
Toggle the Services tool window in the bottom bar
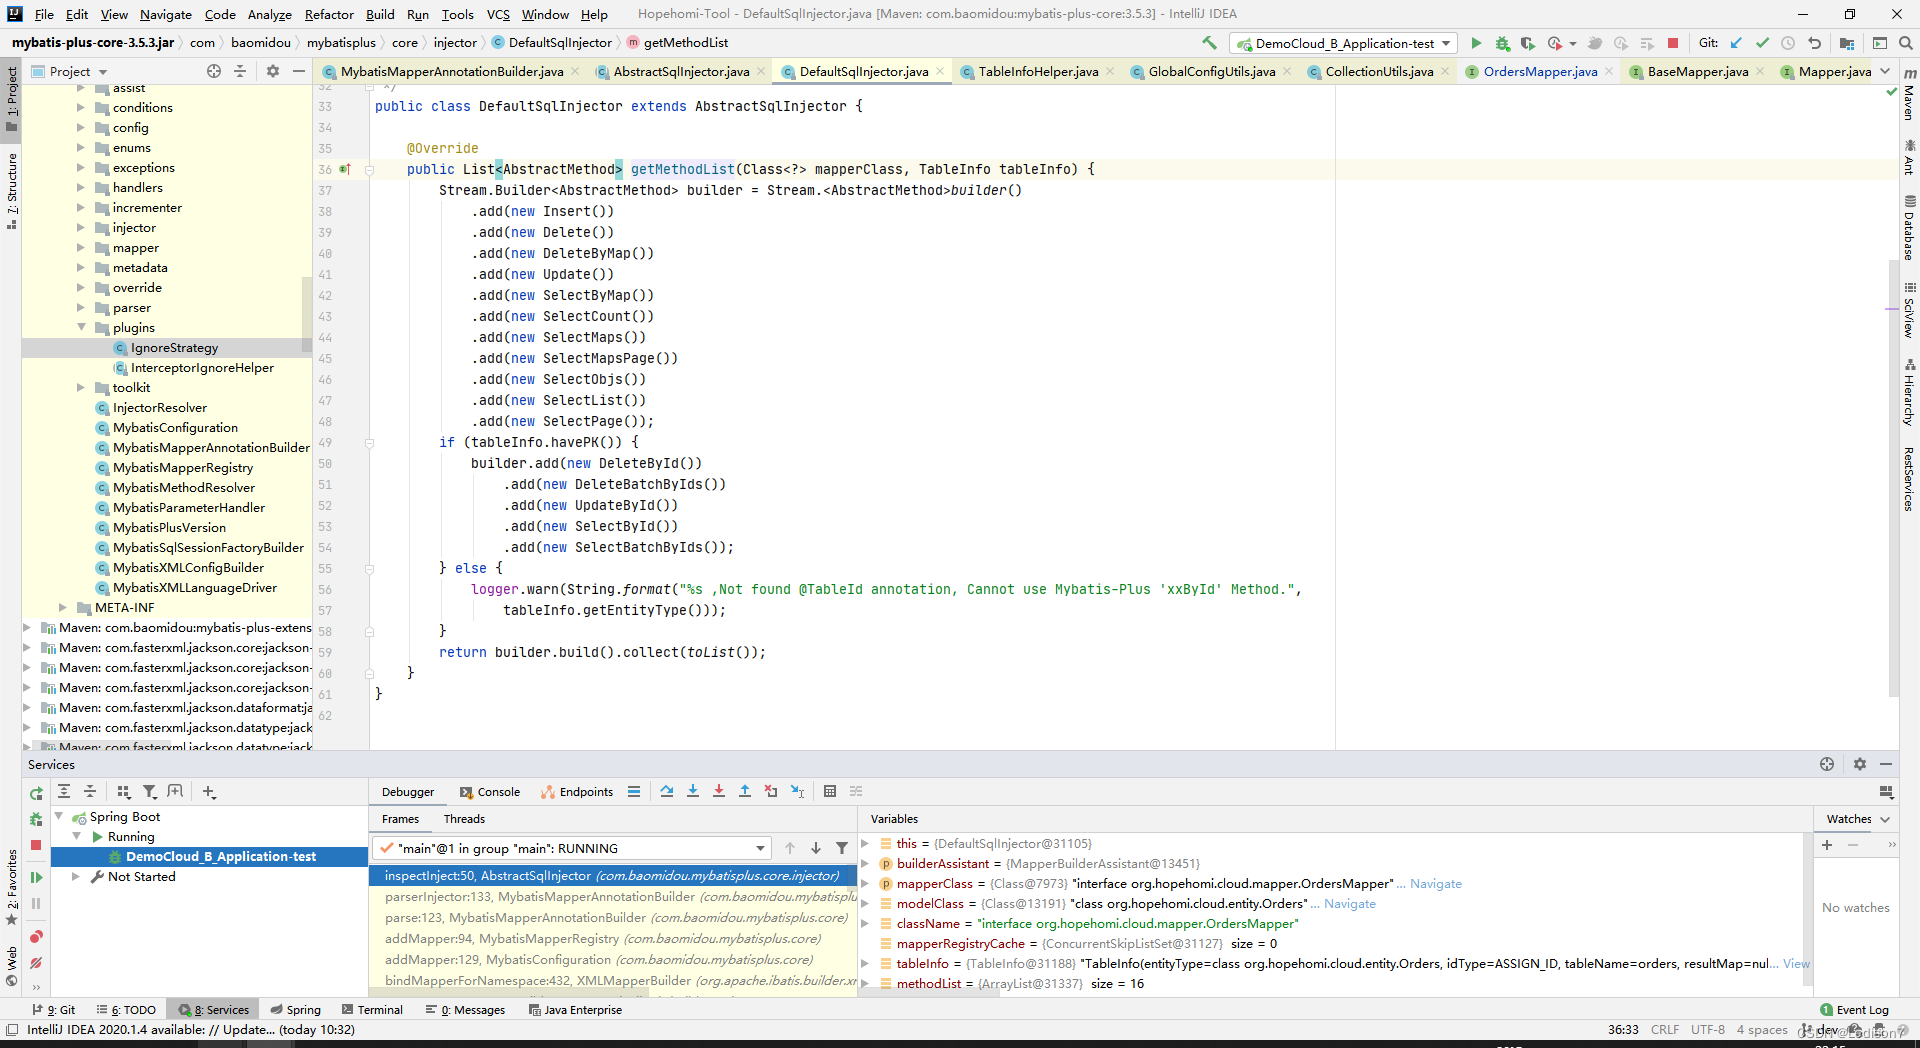(214, 1010)
